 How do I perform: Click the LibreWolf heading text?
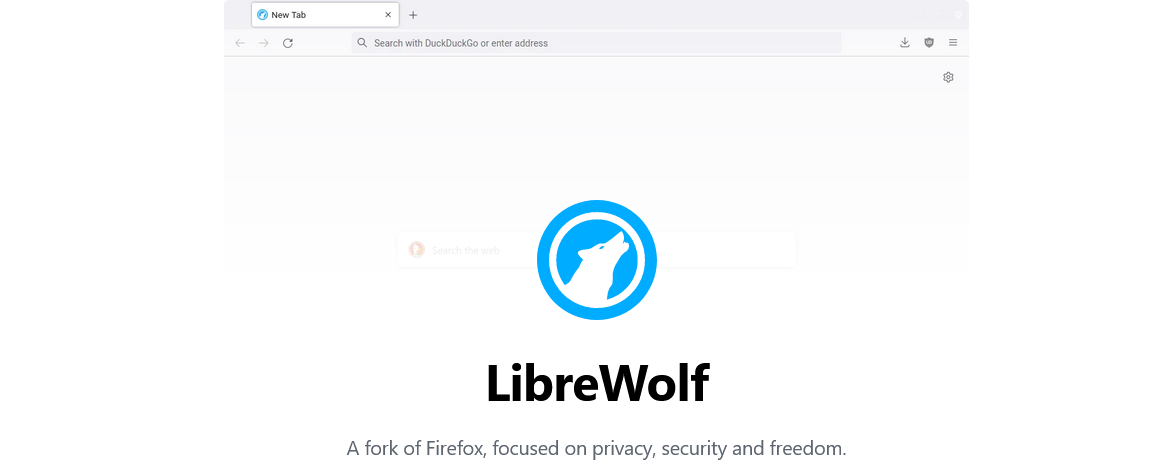point(597,383)
